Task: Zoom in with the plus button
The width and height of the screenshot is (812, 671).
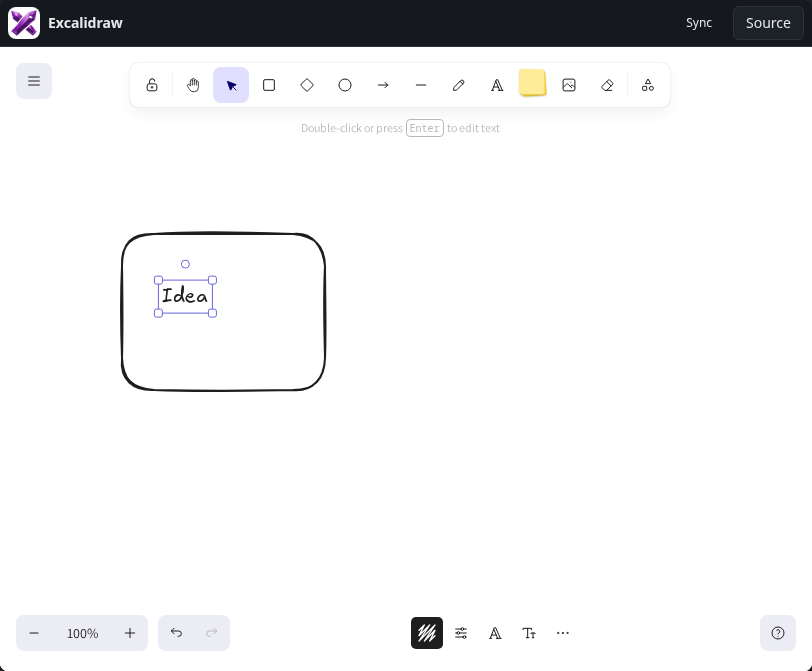Action: pyautogui.click(x=130, y=633)
